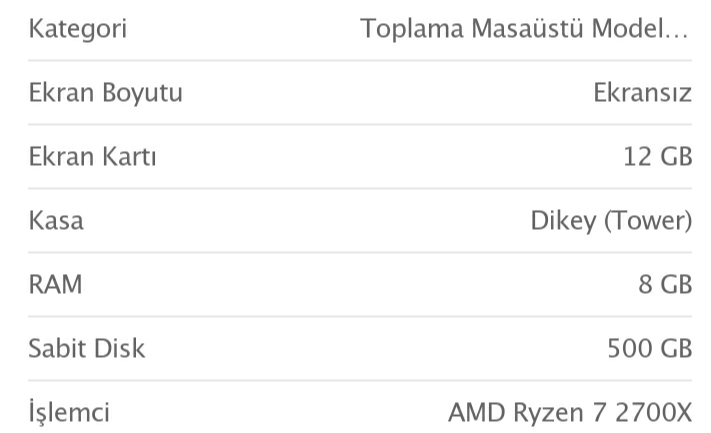
Task: Select the Kasa row label
Action: pyautogui.click(x=56, y=221)
